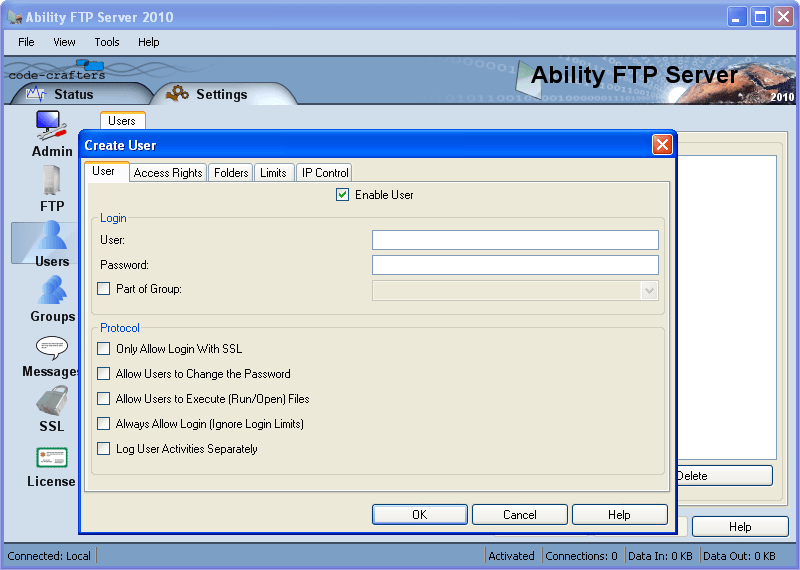The width and height of the screenshot is (800, 570).
Task: Click Connections: 0 in status bar
Action: (581, 556)
